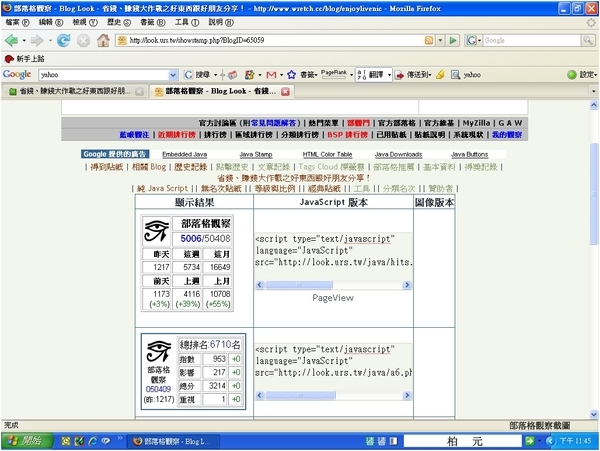Click left scroll arrow of PageView code box
Viewport: 600px width, 451px height.
tap(260, 285)
